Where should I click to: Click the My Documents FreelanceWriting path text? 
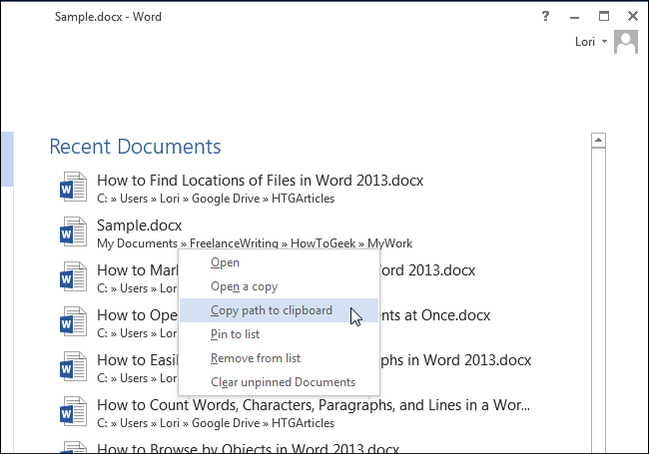pos(255,243)
